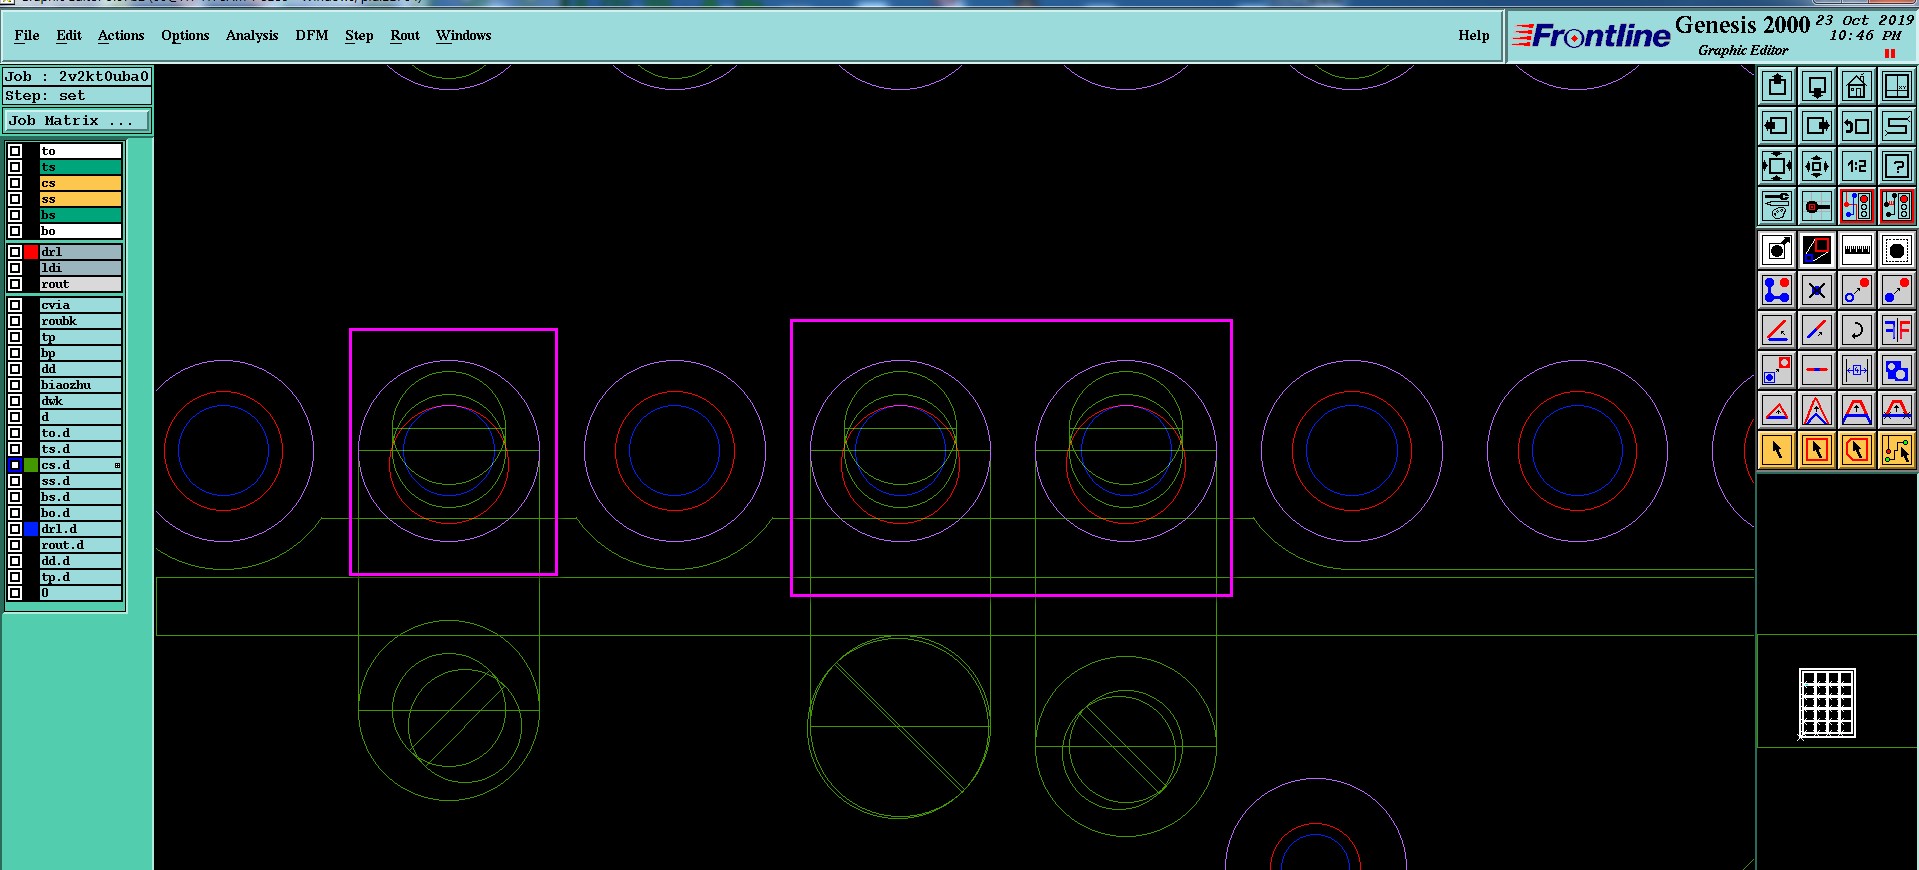
Task: Open the DFM menu
Action: click(x=311, y=35)
